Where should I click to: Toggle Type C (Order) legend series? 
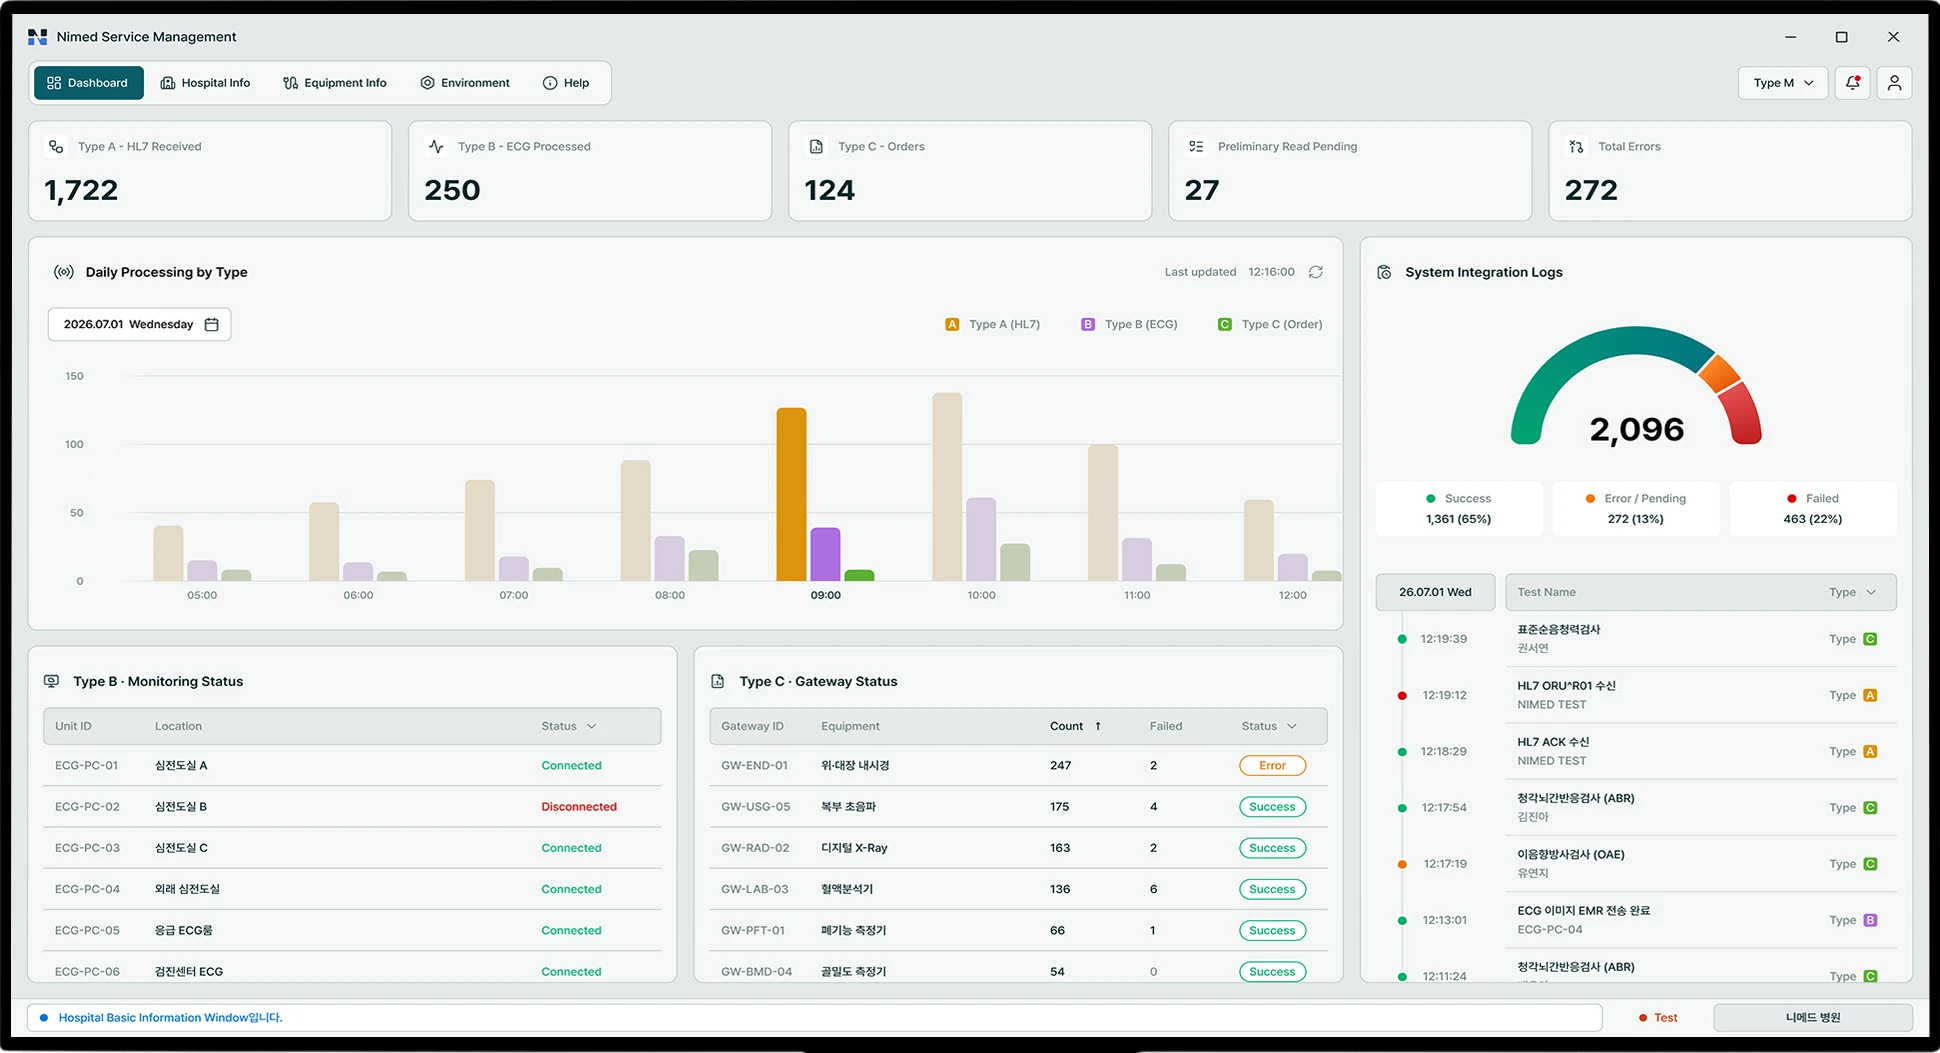coord(1270,324)
